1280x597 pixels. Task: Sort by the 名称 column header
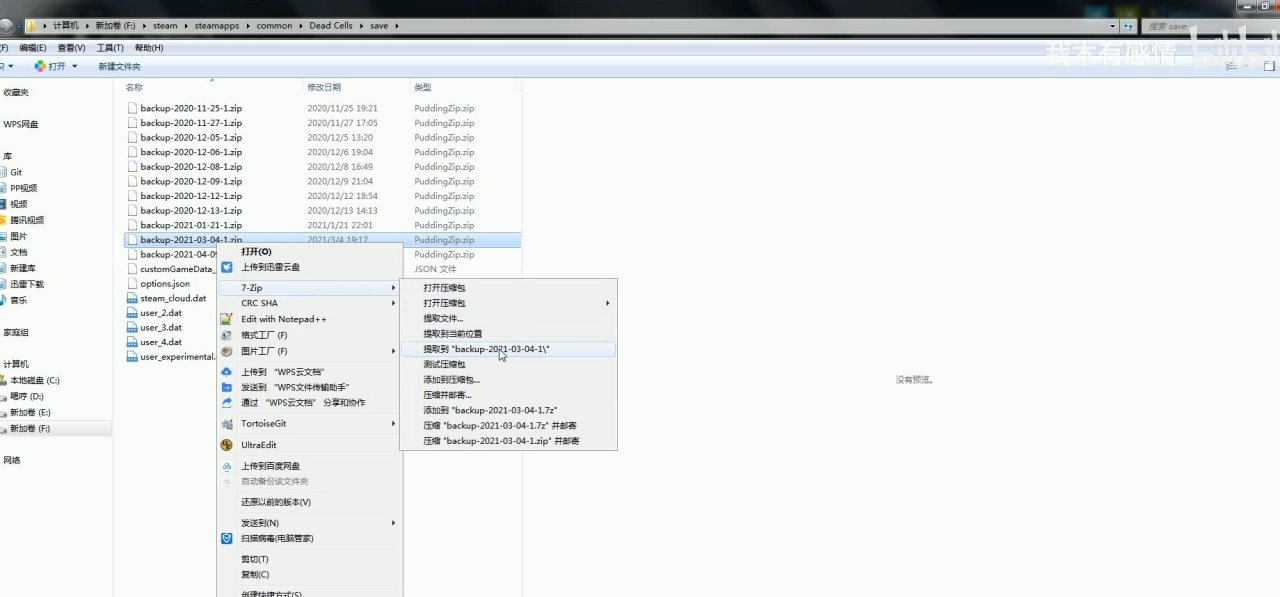(x=134, y=87)
